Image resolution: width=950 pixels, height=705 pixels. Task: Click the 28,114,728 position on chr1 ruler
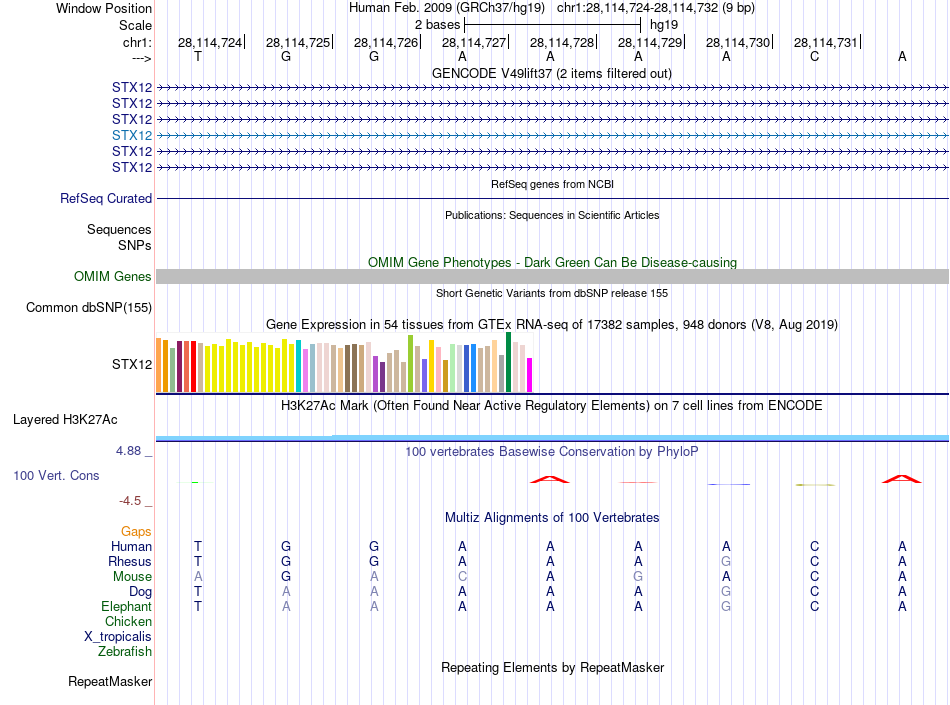coord(562,43)
